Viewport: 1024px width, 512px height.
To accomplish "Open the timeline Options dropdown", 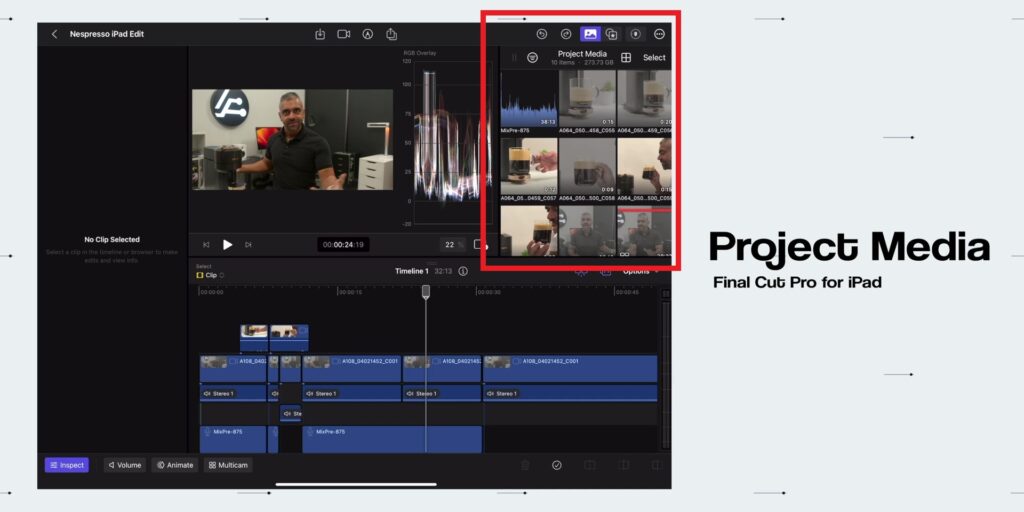I will click(x=640, y=271).
